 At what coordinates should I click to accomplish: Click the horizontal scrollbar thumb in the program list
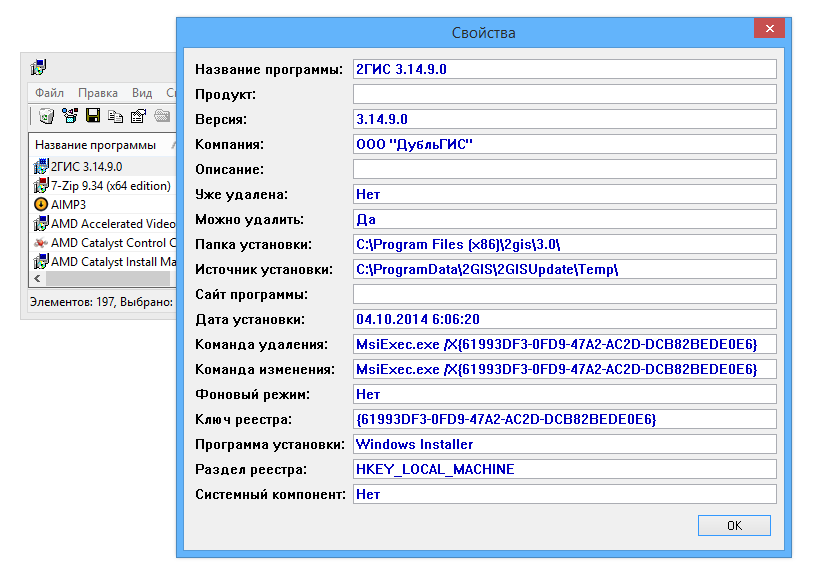[x=108, y=279]
